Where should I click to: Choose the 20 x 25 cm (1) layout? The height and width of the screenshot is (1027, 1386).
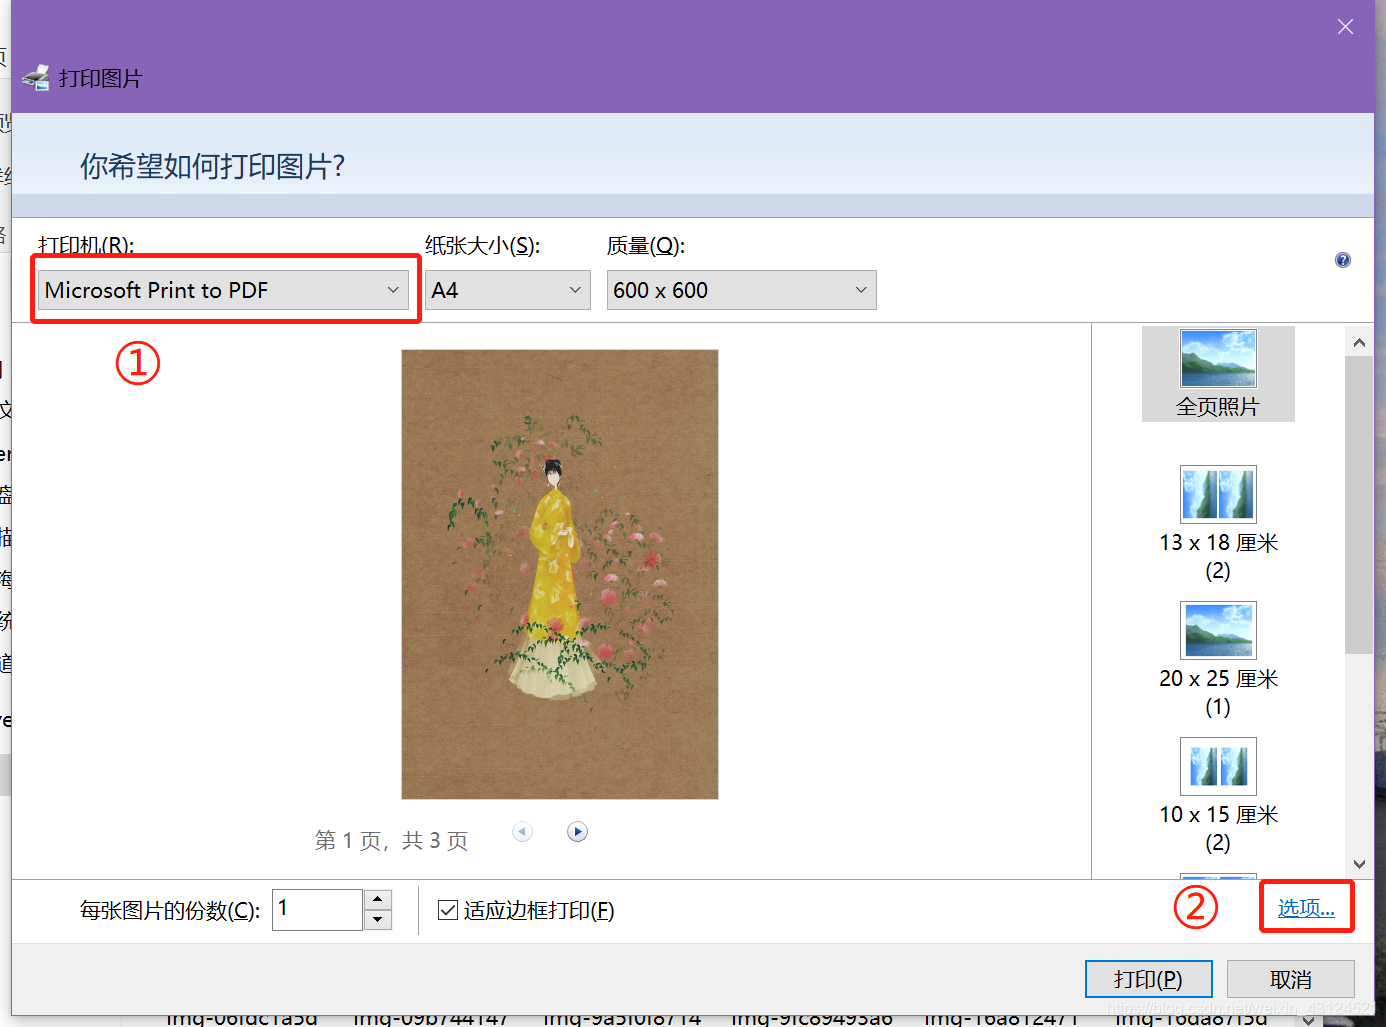(x=1218, y=660)
